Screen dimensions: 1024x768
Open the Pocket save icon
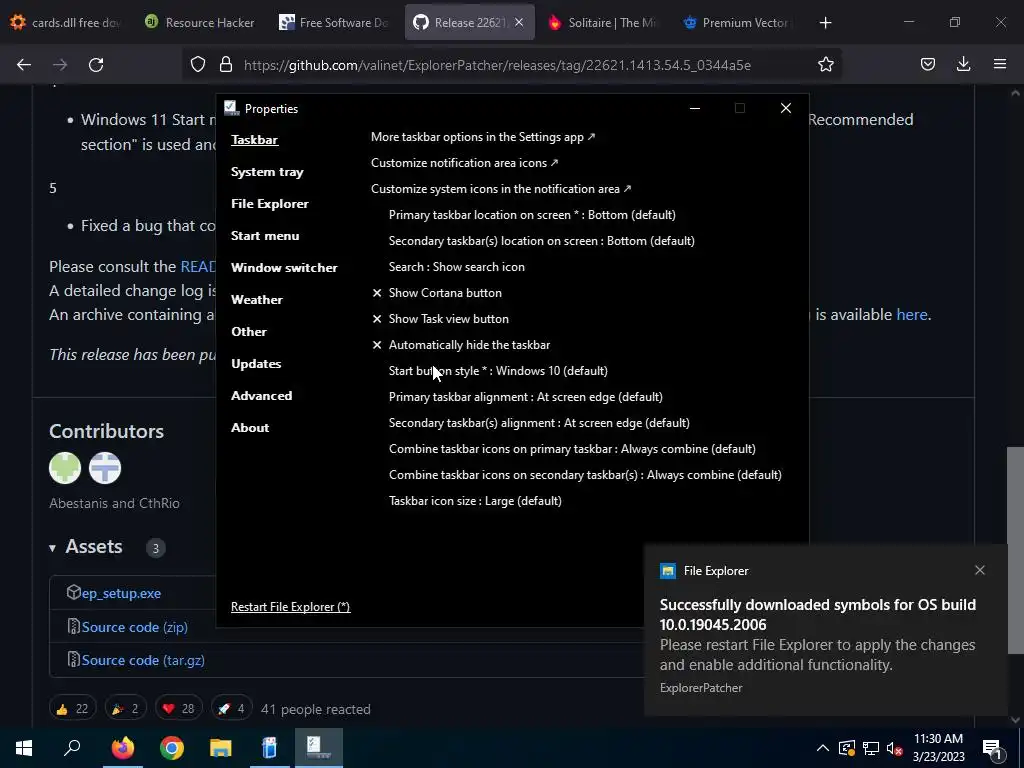point(927,64)
